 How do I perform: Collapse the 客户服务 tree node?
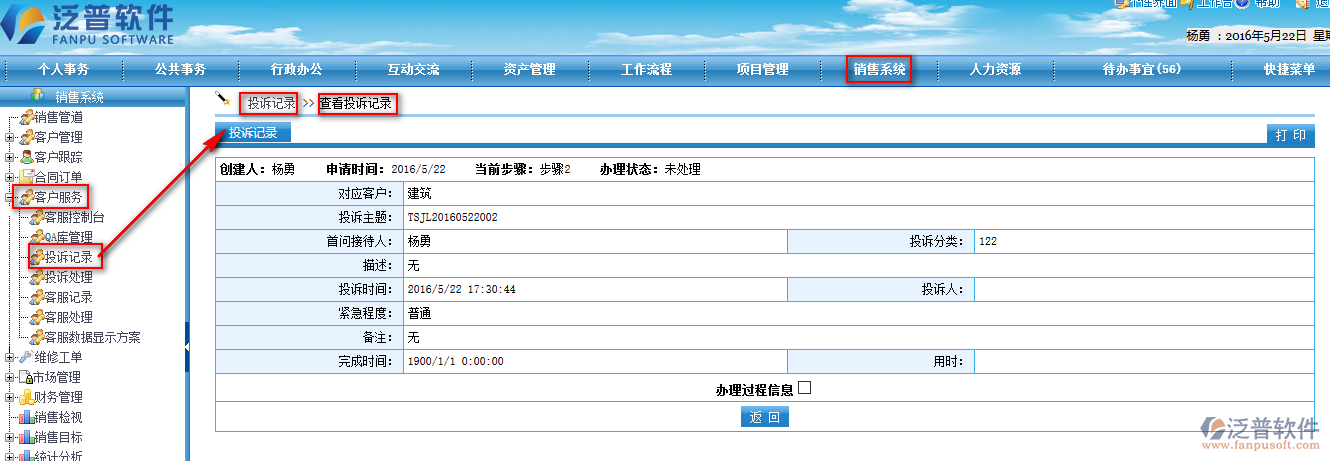[x=9, y=197]
